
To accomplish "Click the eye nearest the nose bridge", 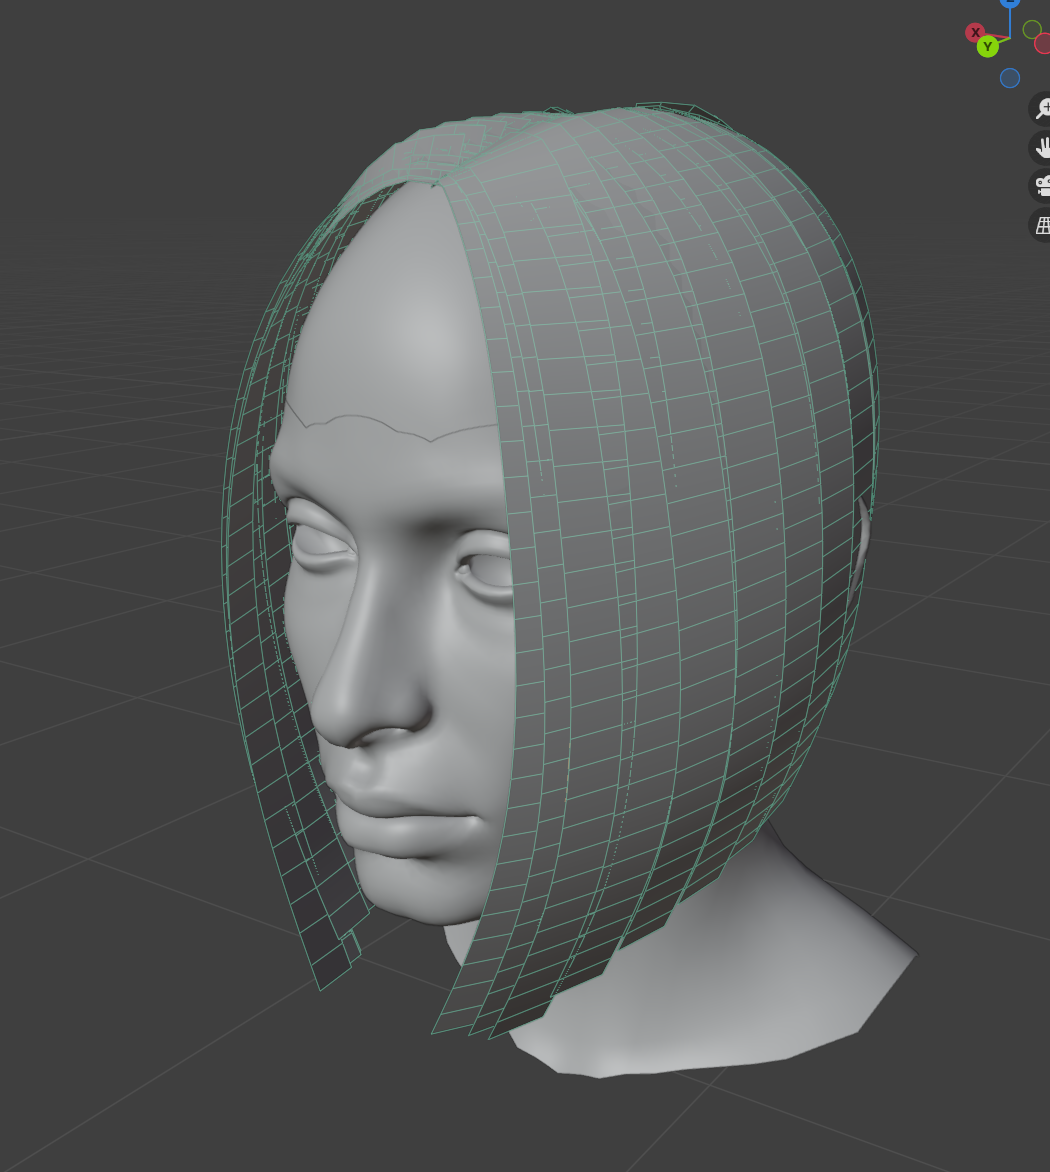I will [x=320, y=540].
